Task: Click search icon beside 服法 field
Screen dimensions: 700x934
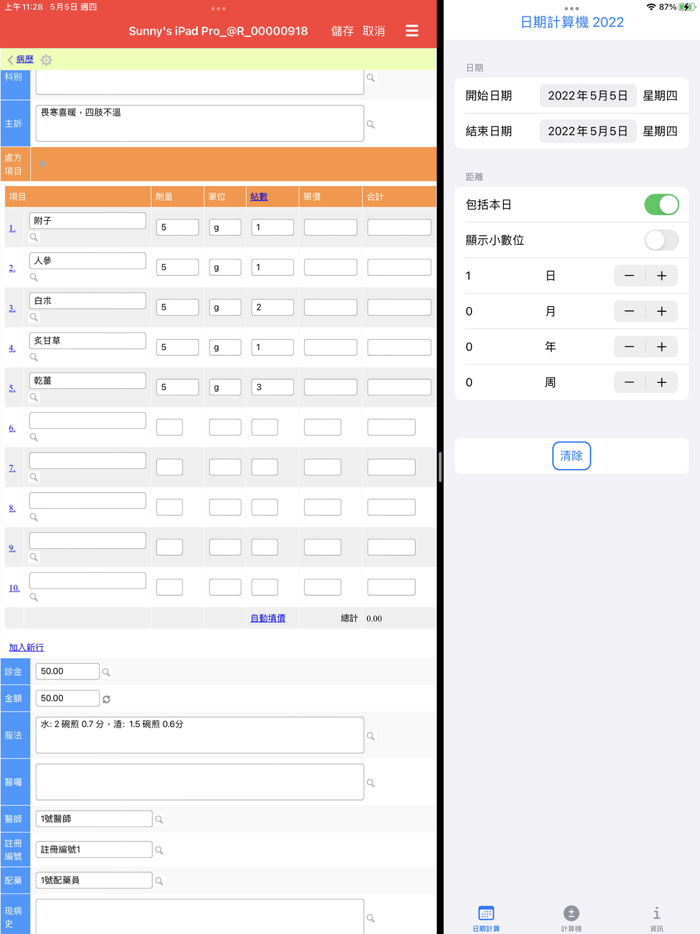Action: pos(371,736)
